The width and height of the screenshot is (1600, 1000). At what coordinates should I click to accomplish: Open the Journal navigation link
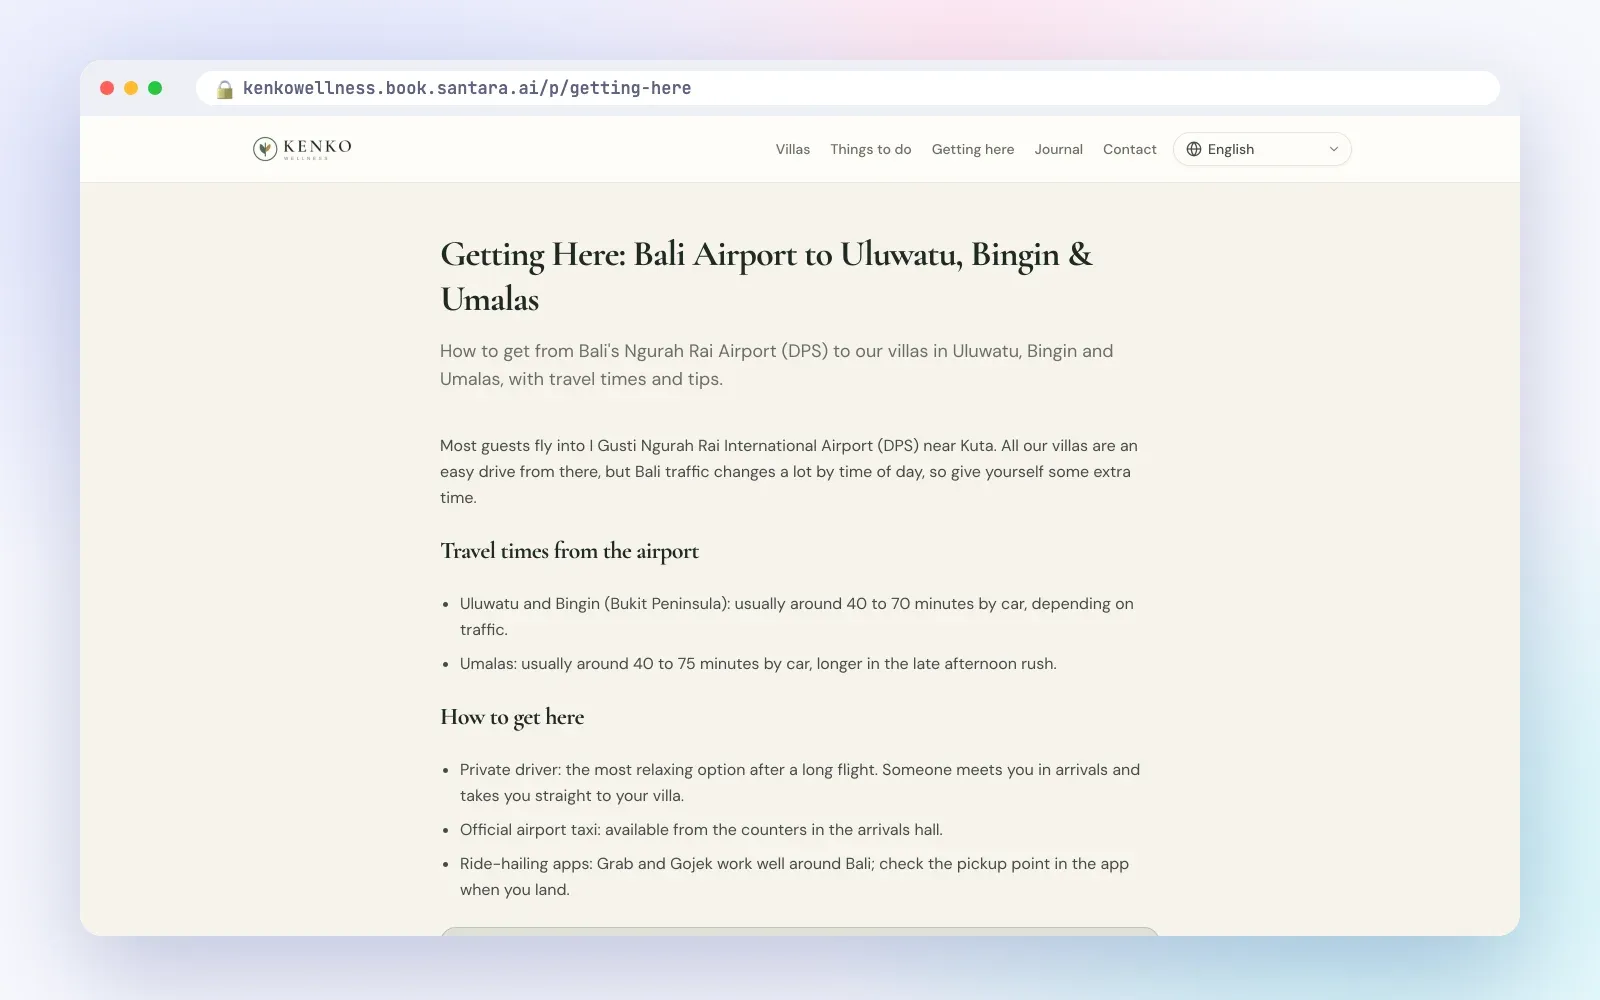tap(1059, 149)
